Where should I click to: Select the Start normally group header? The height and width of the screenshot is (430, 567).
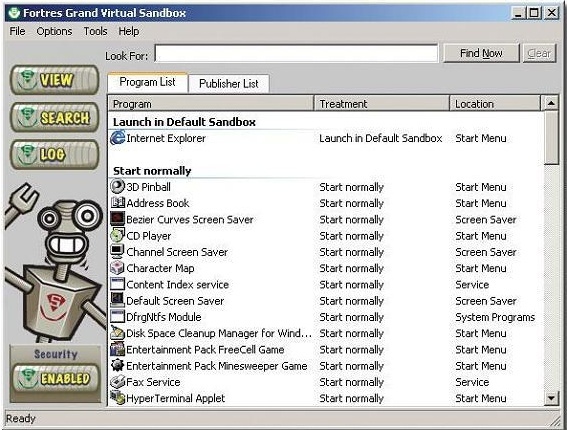point(152,171)
